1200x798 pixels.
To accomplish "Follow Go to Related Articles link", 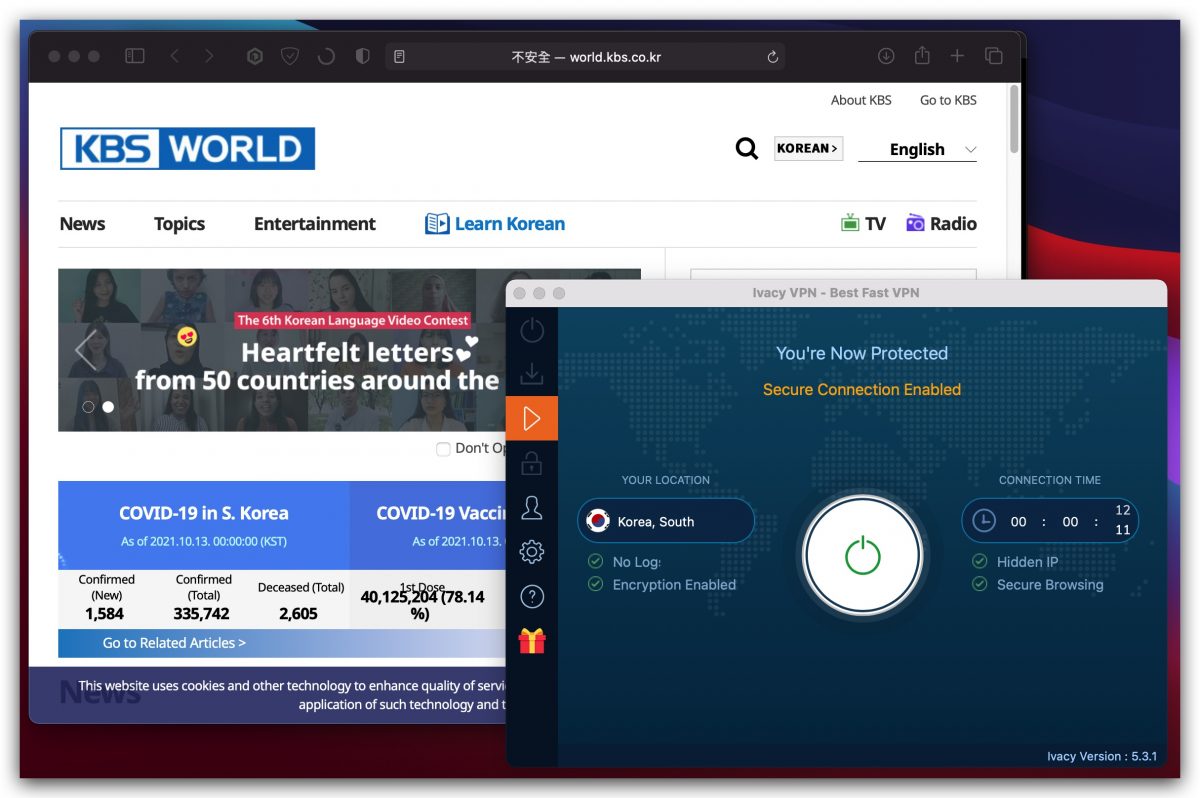I will coord(174,643).
